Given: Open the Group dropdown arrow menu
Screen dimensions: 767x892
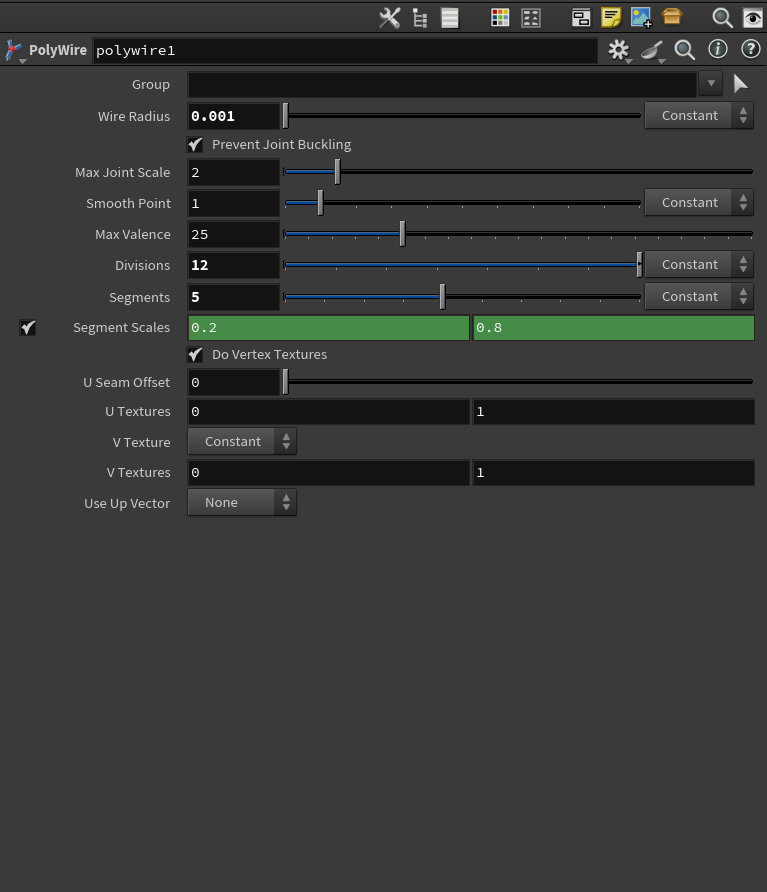Looking at the screenshot, I should 711,84.
